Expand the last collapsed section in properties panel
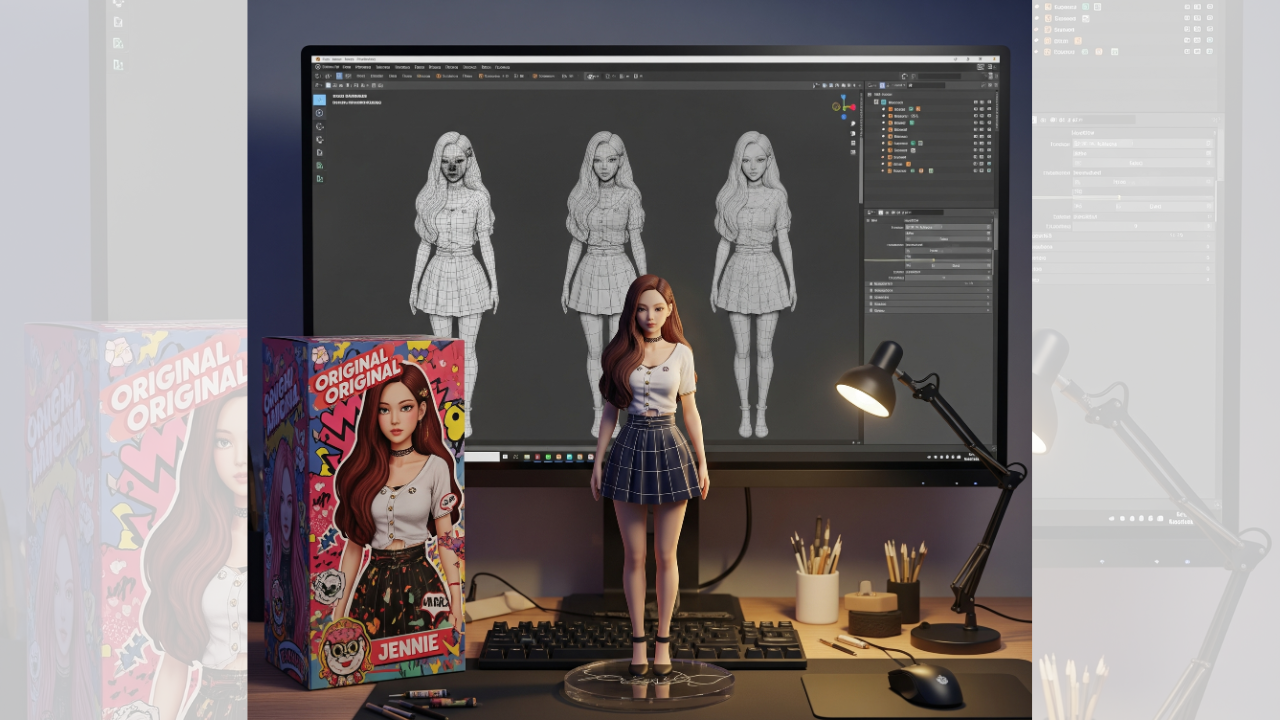Viewport: 1280px width, 720px height. (870, 310)
